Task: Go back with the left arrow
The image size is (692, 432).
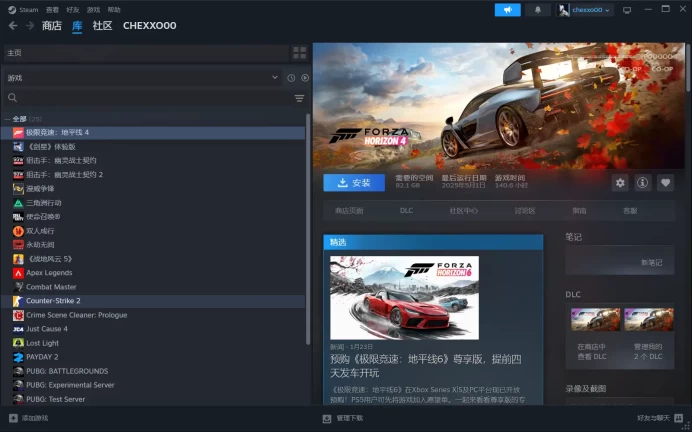Action: tap(13, 26)
